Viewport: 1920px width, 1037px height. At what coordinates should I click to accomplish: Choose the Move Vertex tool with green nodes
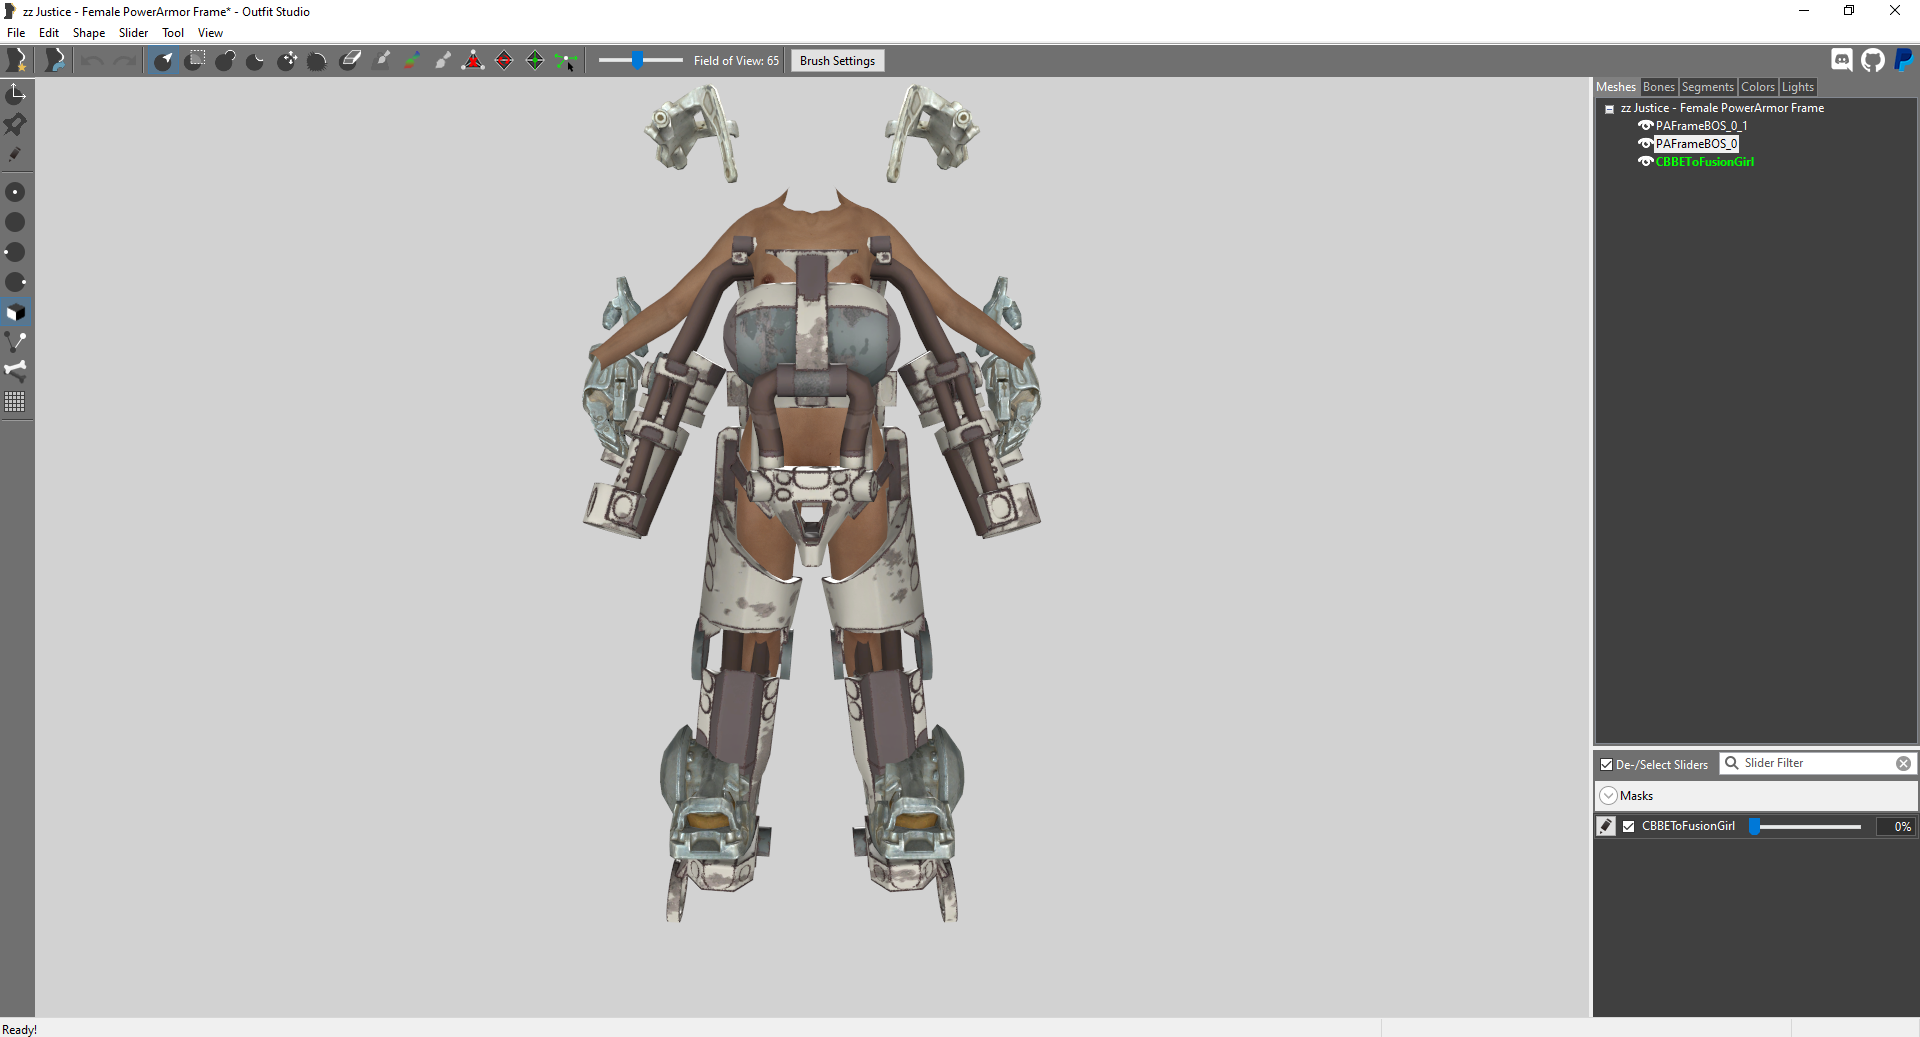[x=566, y=61]
